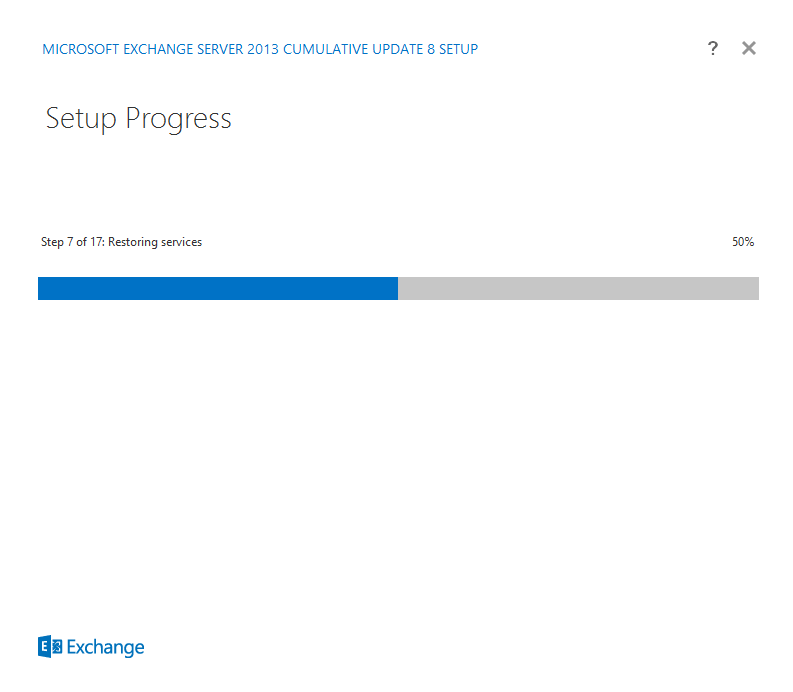Click the gray unfilled portion of progress bar
Image resolution: width=793 pixels, height=692 pixels.
[x=579, y=288]
